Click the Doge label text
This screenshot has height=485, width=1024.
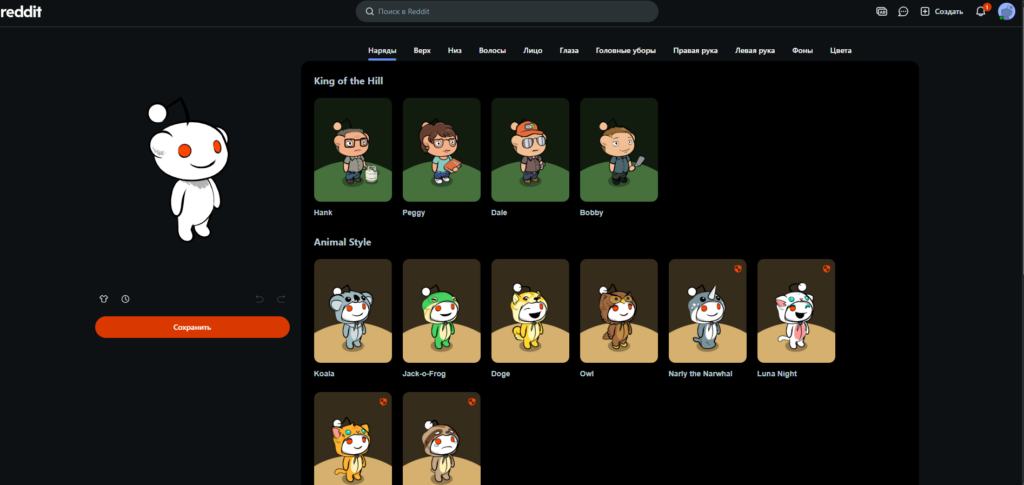pyautogui.click(x=501, y=374)
